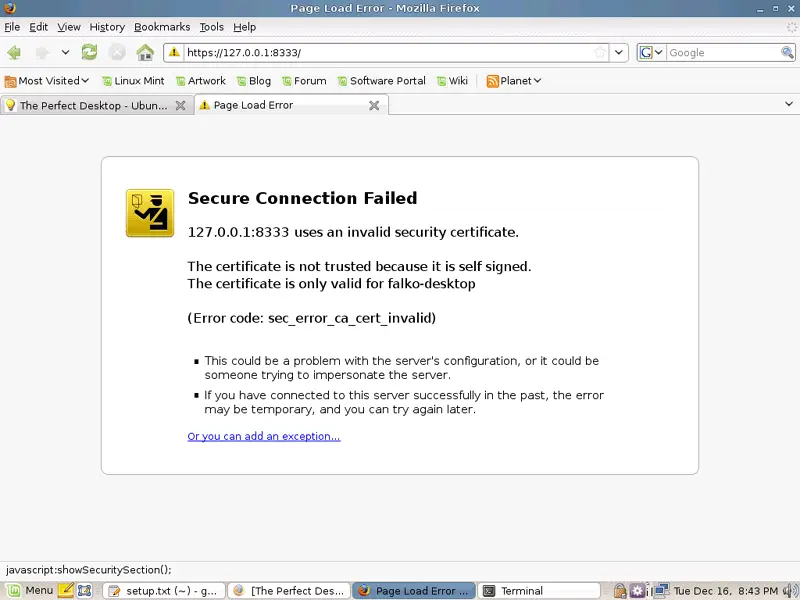Click the warning triangle in the address bar

174,52
